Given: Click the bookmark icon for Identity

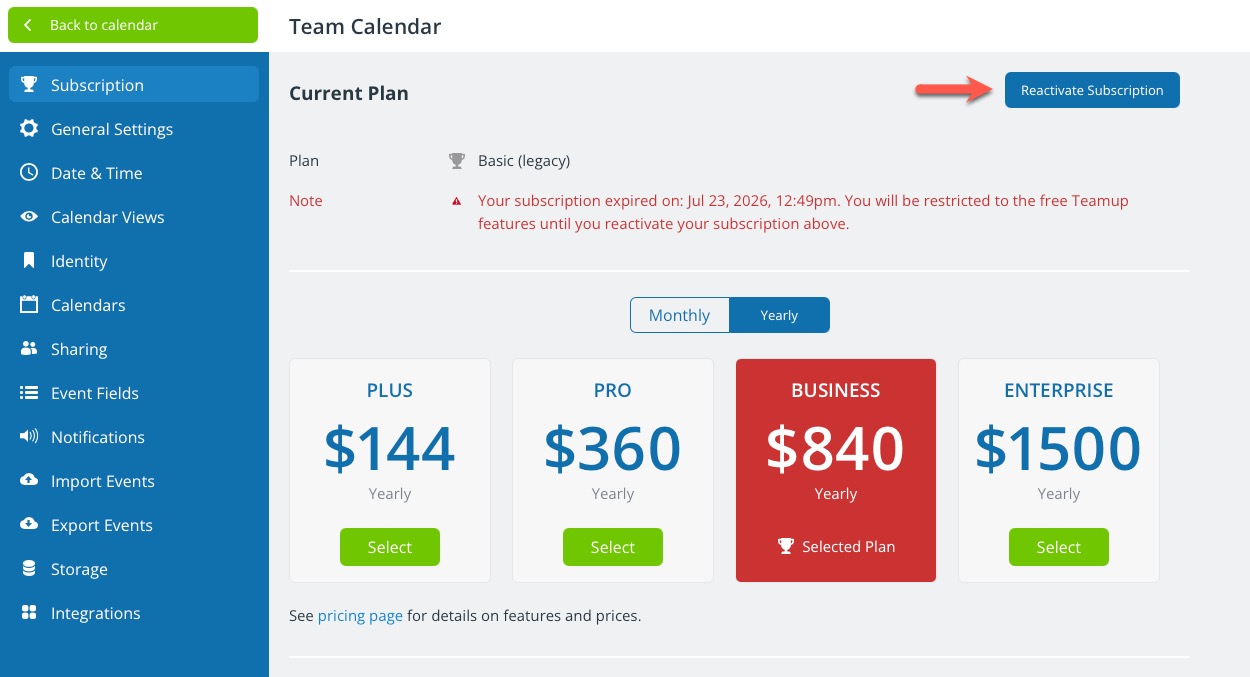Looking at the screenshot, I should point(29,261).
